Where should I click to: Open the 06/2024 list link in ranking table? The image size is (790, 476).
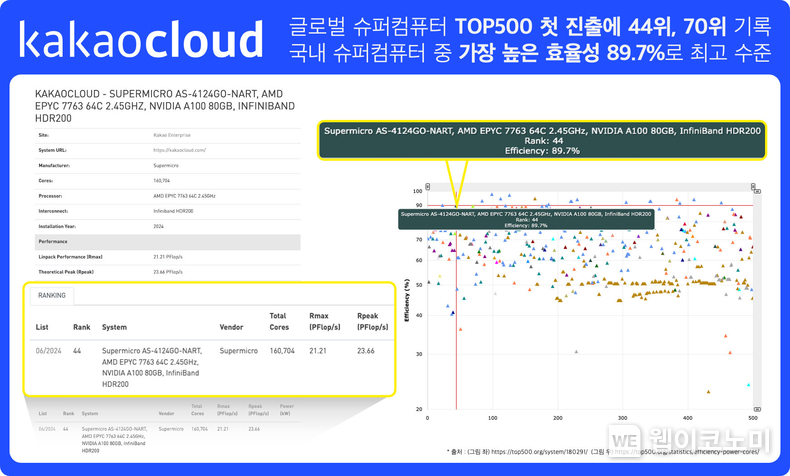pos(48,351)
